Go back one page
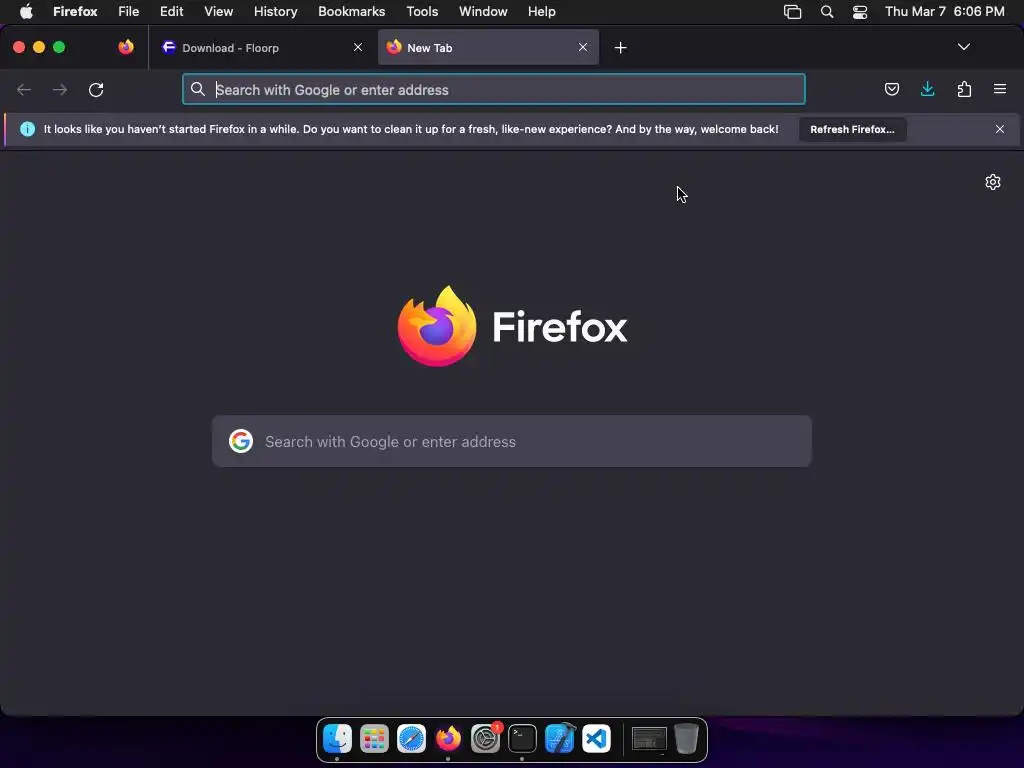 [24, 89]
